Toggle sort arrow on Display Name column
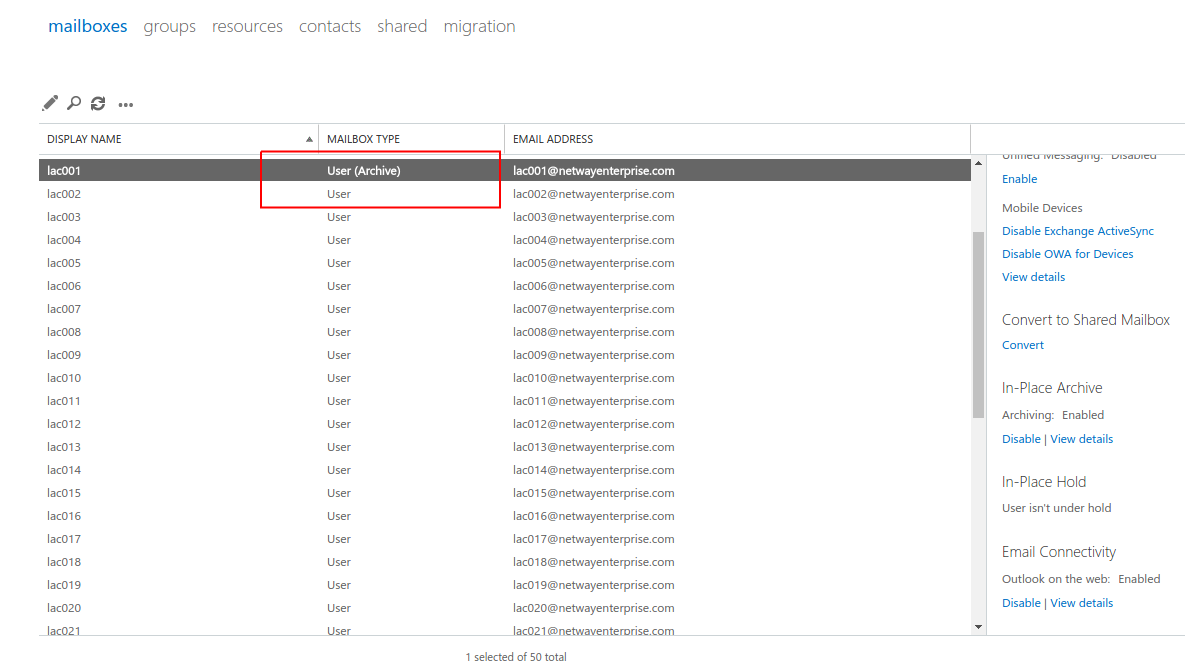Viewport: 1185px width, 667px height. 309,139
